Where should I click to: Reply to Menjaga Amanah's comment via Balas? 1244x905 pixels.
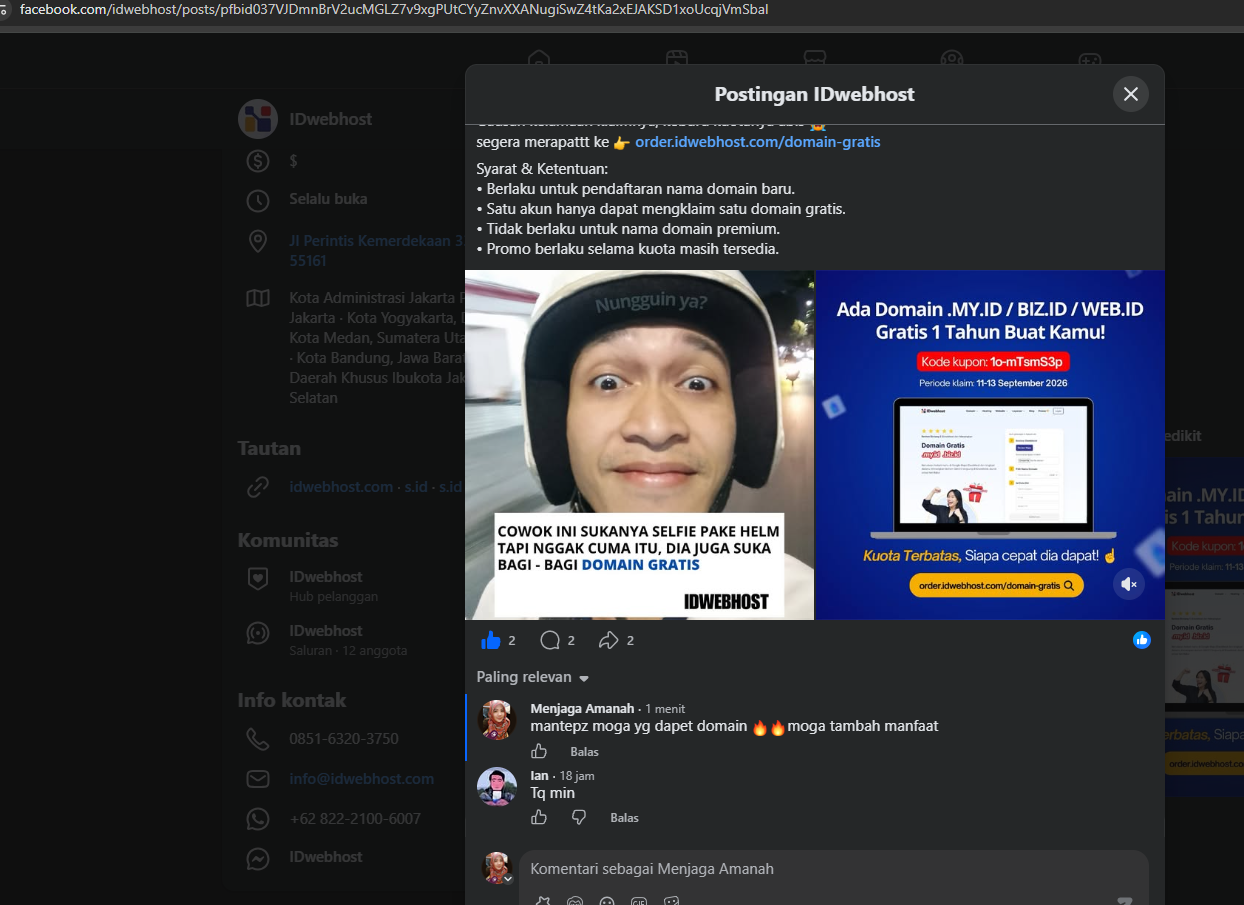coord(584,751)
